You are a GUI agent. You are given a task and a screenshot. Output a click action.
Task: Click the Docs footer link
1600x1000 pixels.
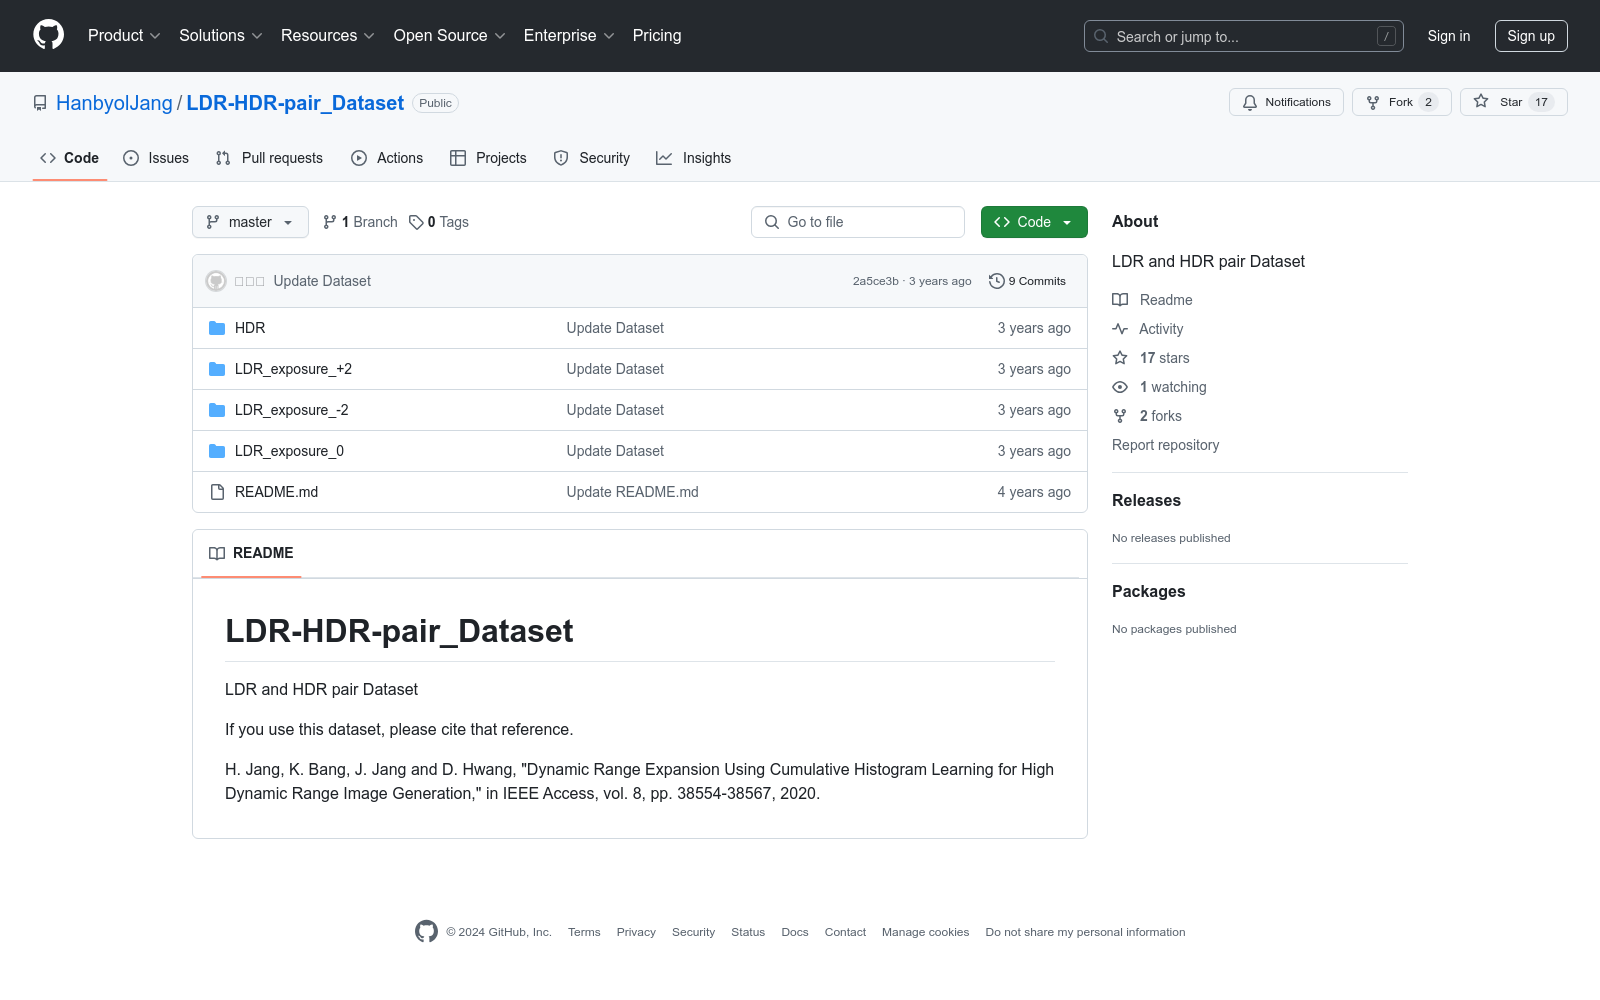click(x=795, y=932)
